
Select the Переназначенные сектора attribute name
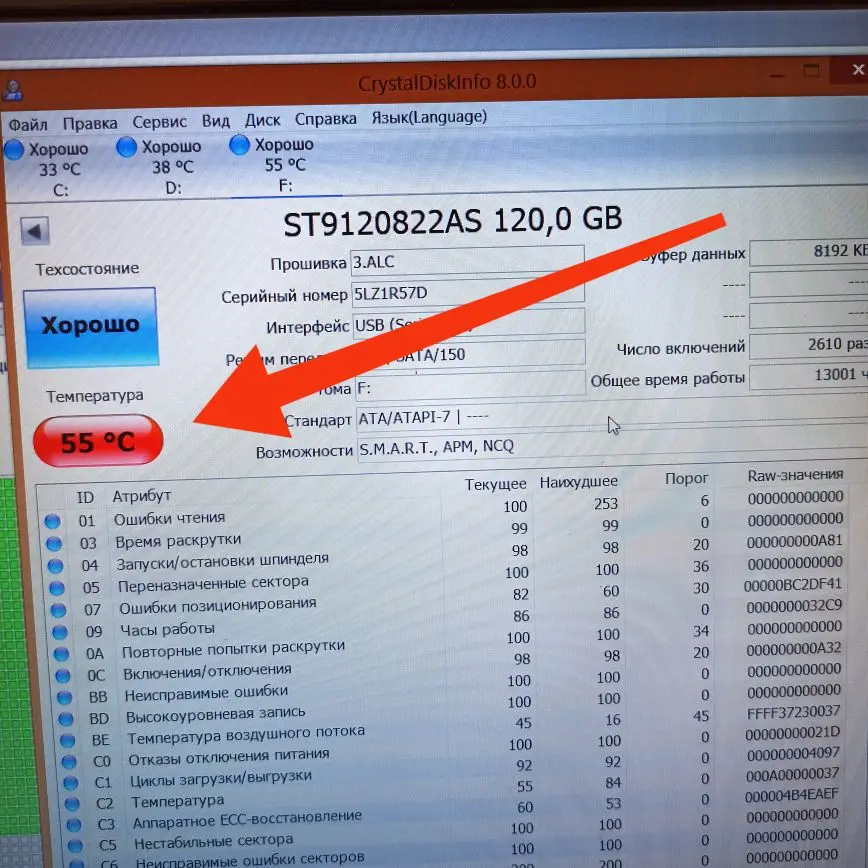click(x=213, y=583)
